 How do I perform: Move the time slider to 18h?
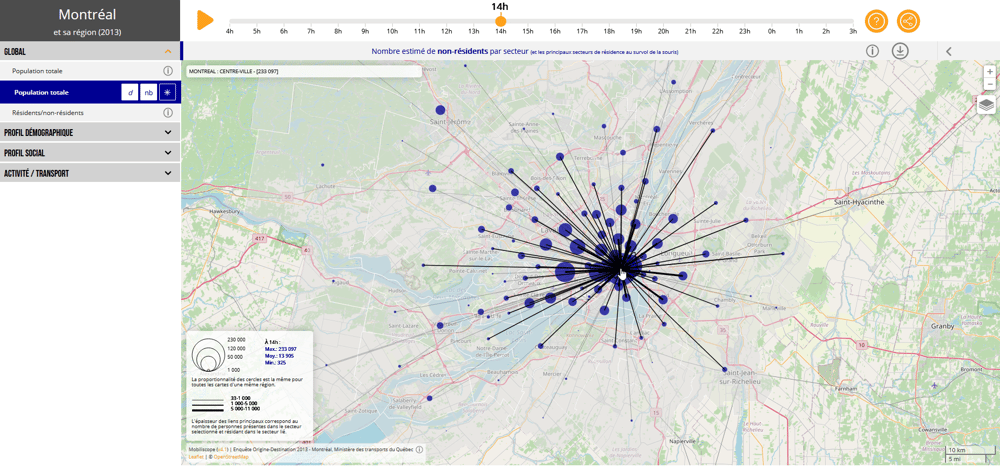[610, 21]
